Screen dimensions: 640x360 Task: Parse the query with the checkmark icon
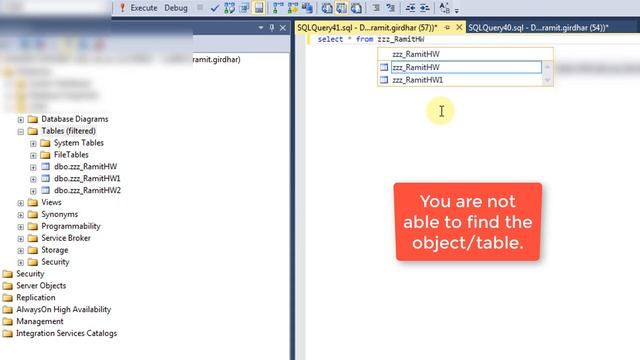click(215, 8)
